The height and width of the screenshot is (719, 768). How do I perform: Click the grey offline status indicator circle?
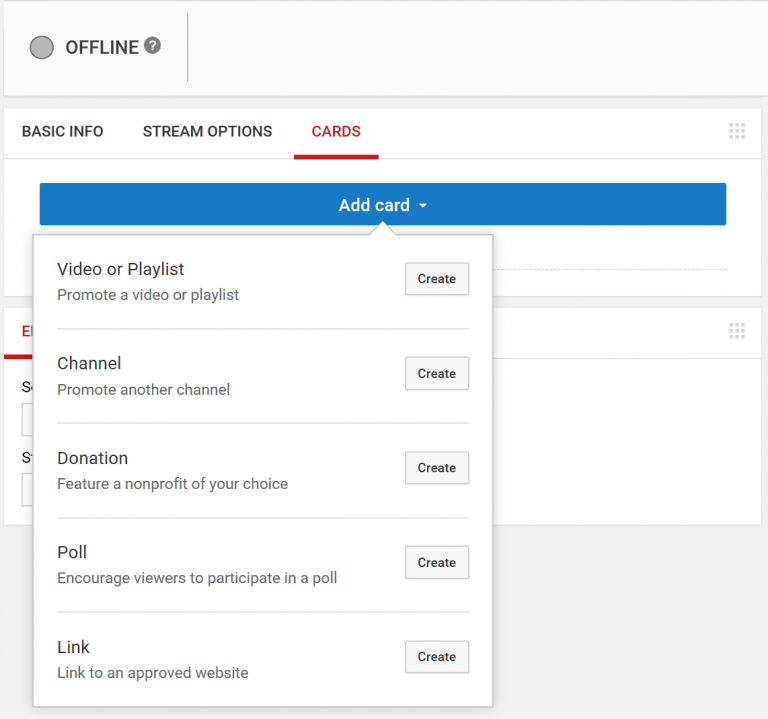42,48
